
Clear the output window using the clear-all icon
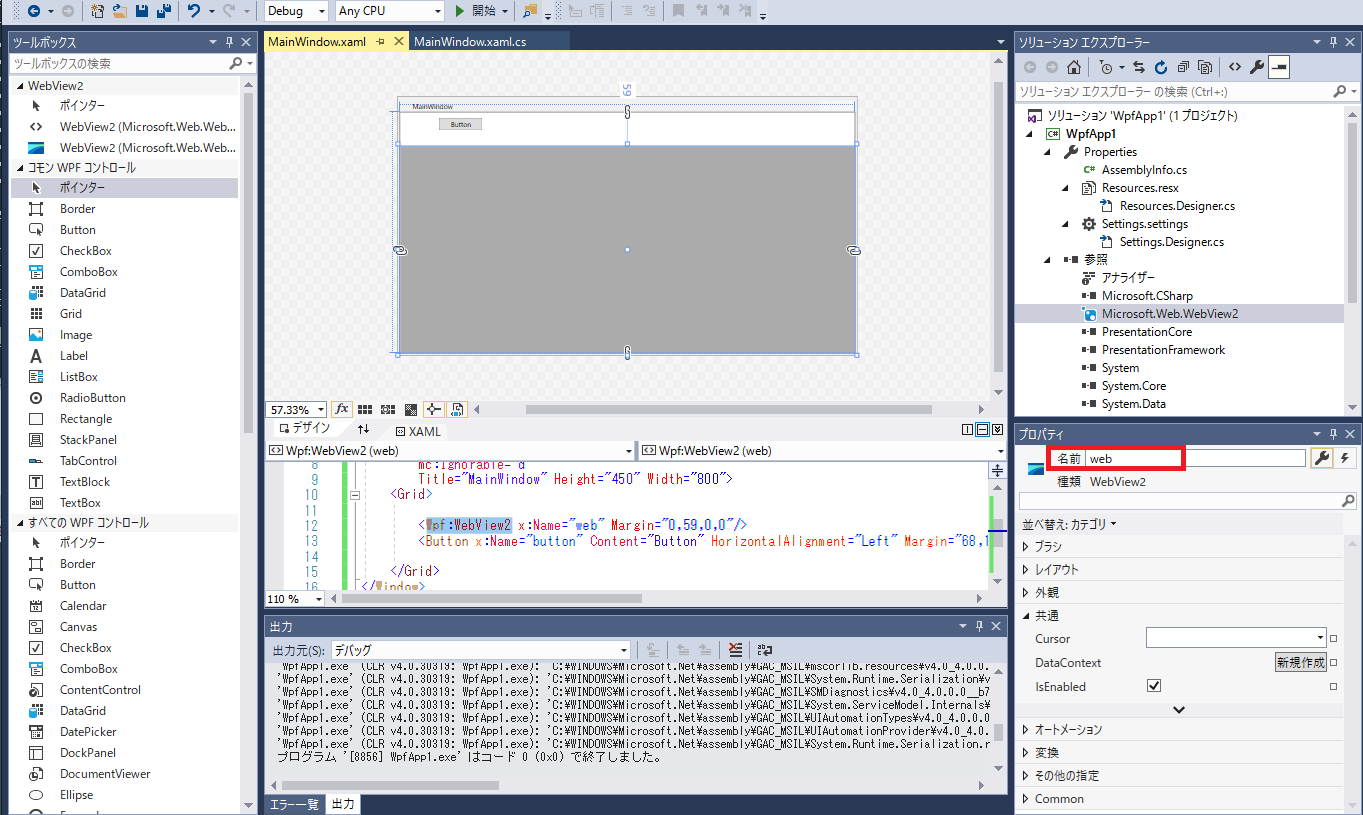pyautogui.click(x=735, y=649)
